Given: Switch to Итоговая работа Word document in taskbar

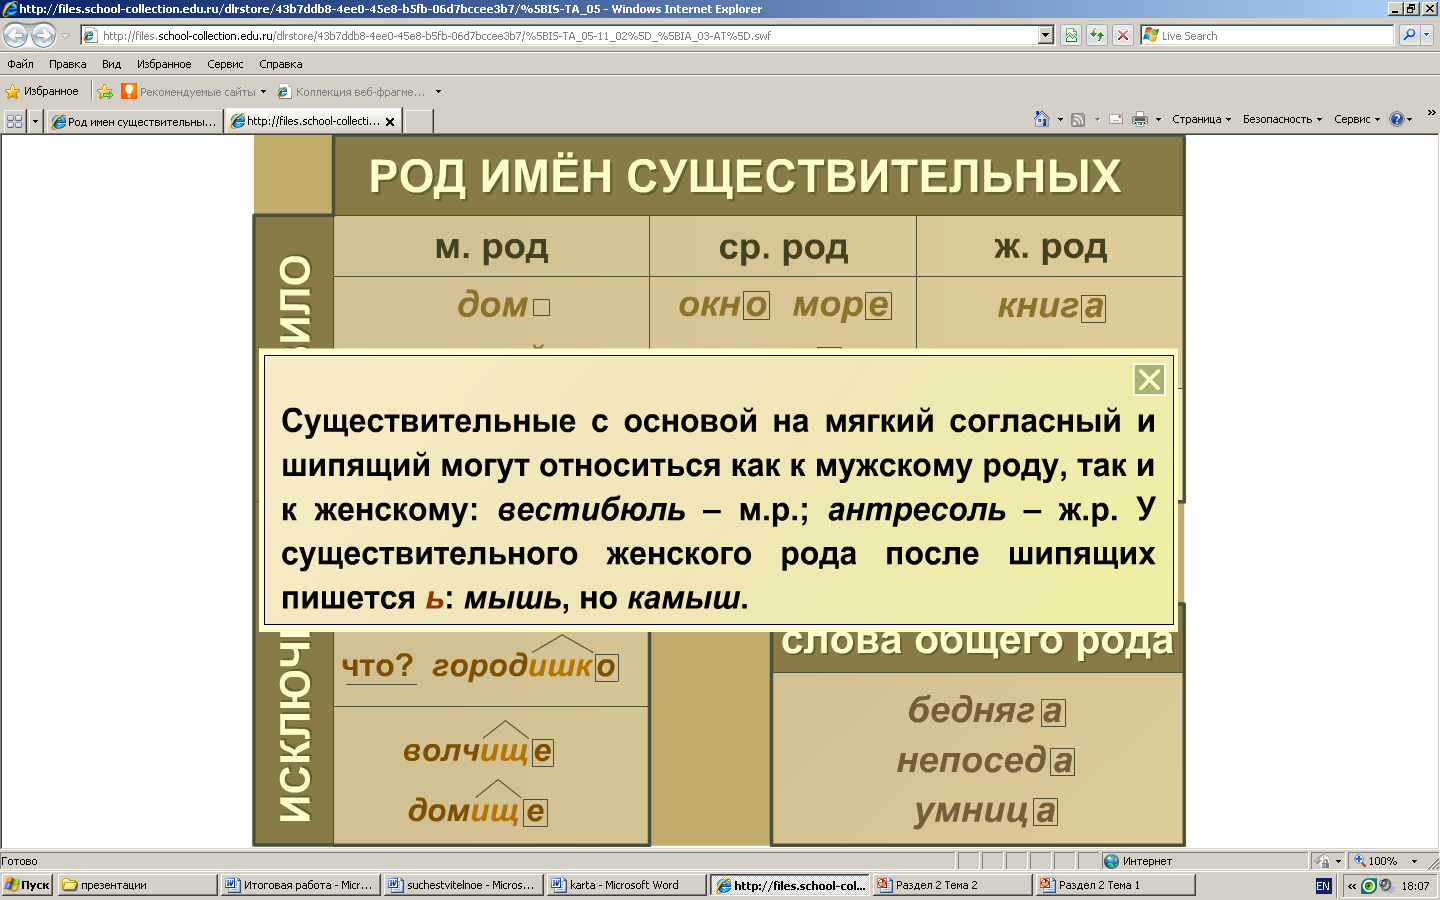Looking at the screenshot, I should [x=300, y=885].
